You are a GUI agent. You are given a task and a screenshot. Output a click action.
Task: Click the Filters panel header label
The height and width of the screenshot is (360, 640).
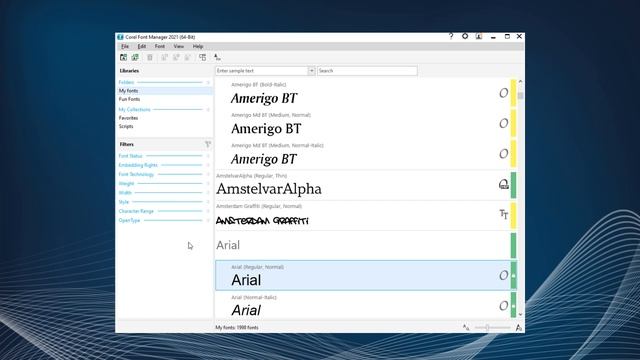click(127, 144)
